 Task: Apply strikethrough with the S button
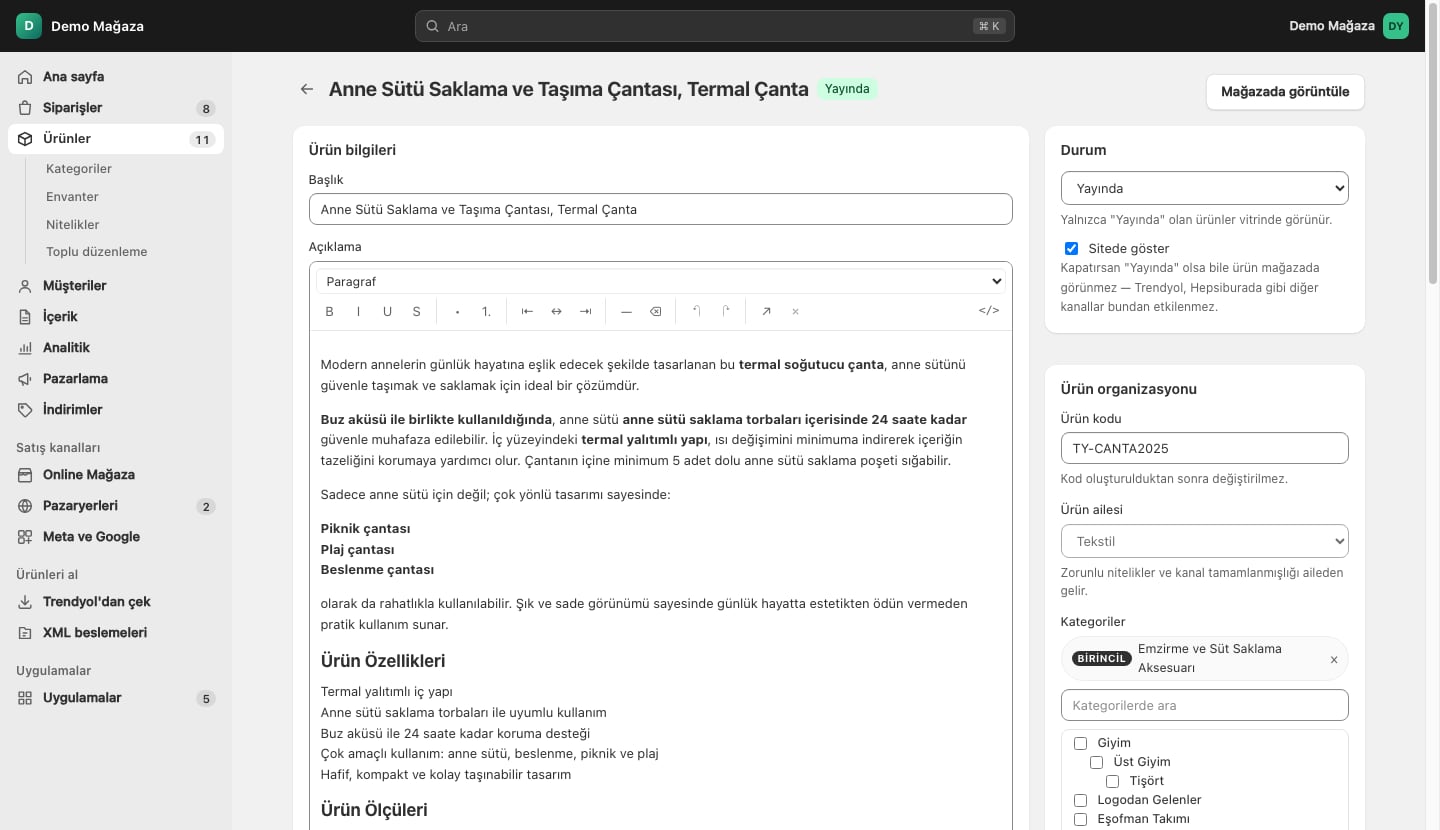(417, 311)
